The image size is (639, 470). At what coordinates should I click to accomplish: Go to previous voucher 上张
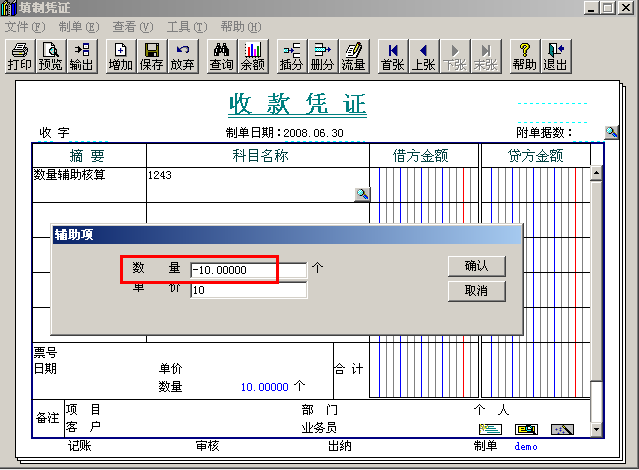424,56
